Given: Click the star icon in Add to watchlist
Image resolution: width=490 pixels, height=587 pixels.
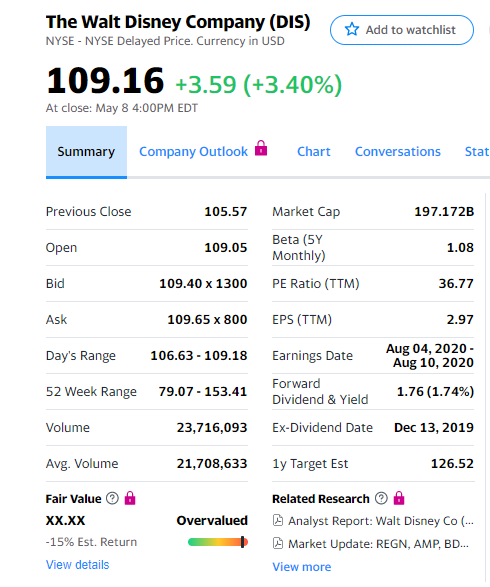Looking at the screenshot, I should coord(351,29).
